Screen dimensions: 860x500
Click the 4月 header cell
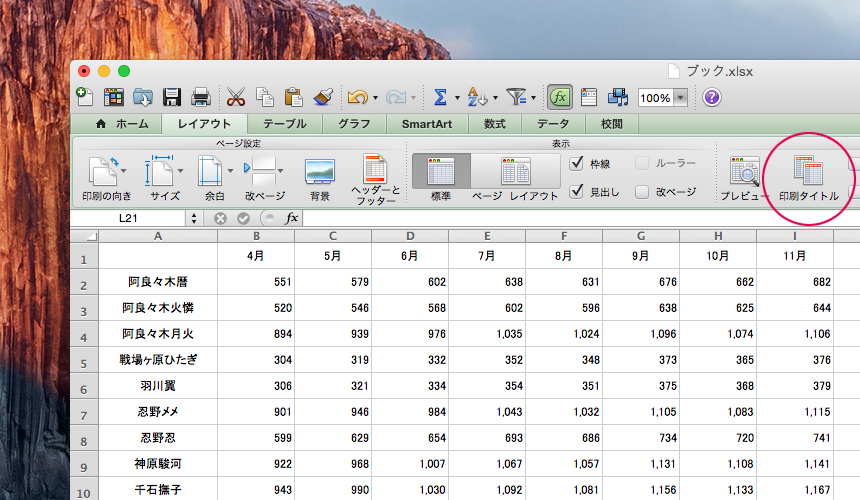256,255
